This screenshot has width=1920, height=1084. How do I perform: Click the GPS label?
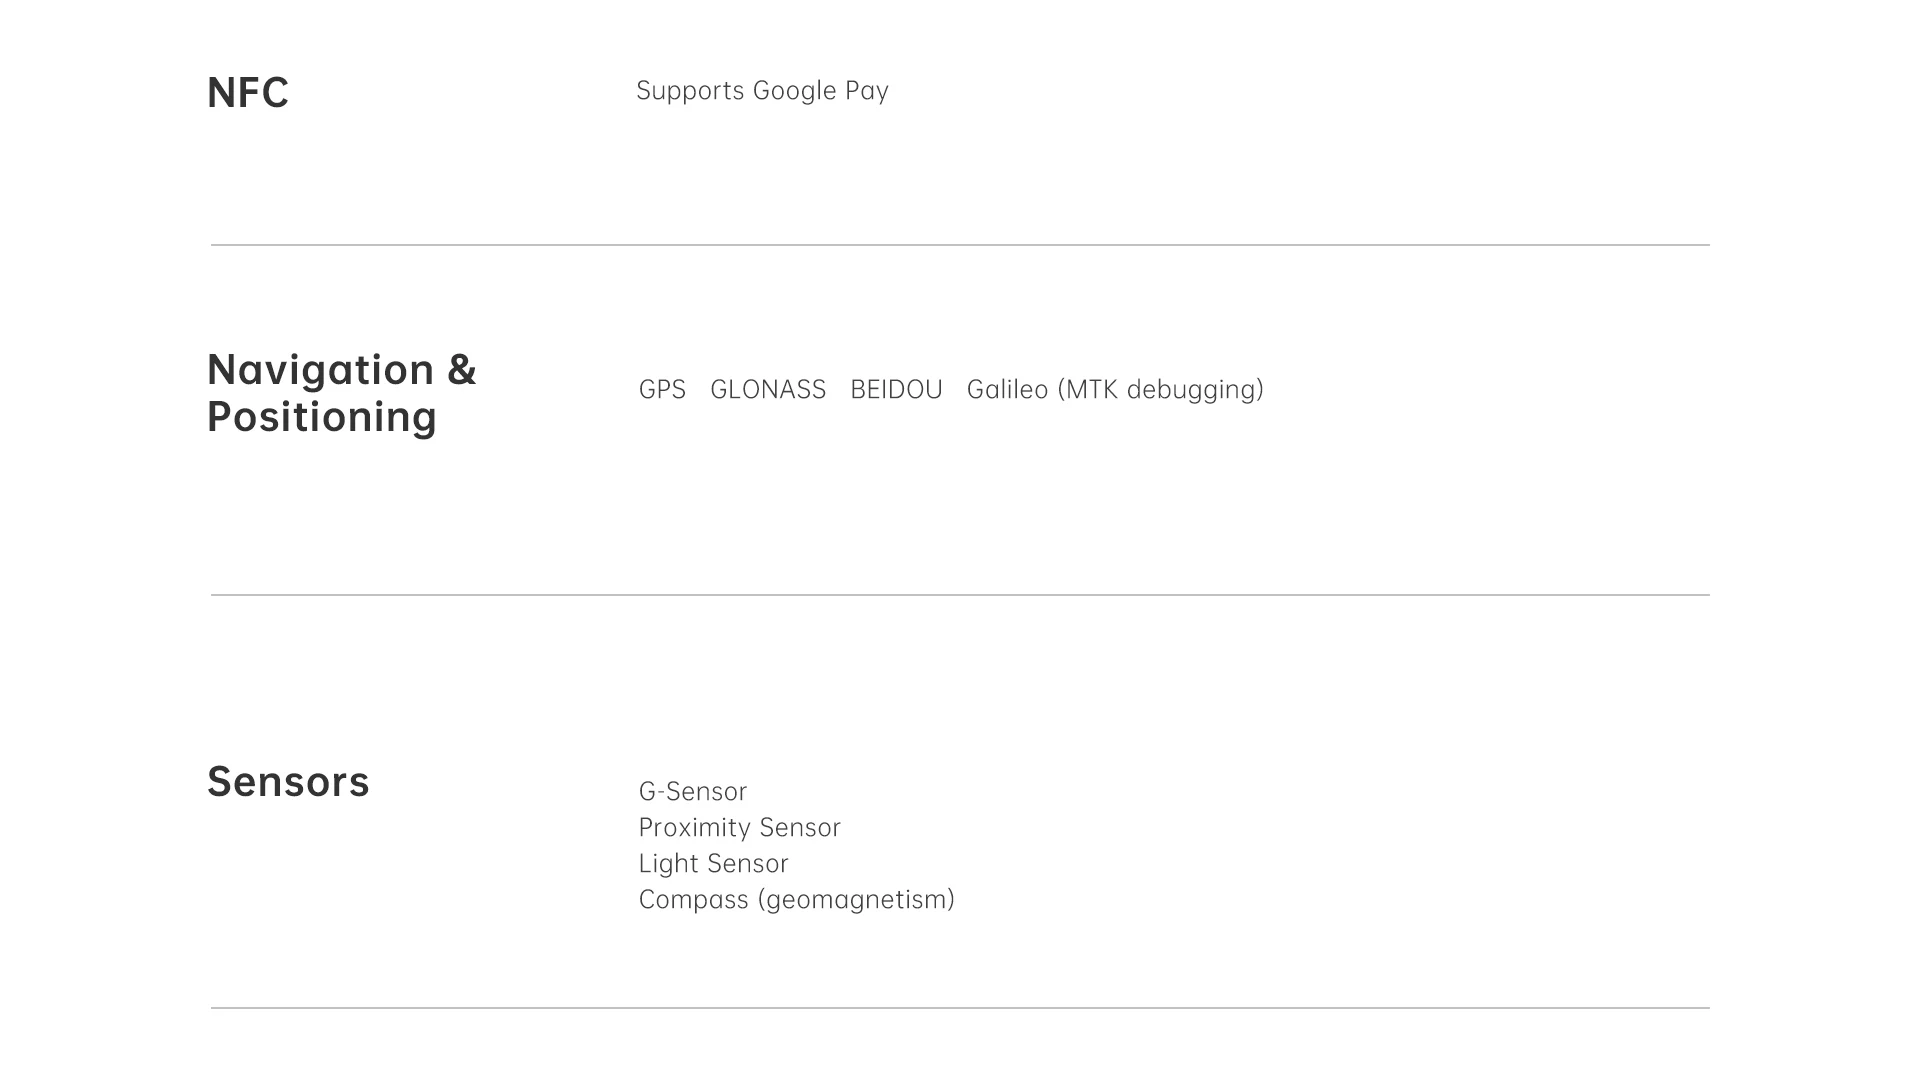click(662, 390)
